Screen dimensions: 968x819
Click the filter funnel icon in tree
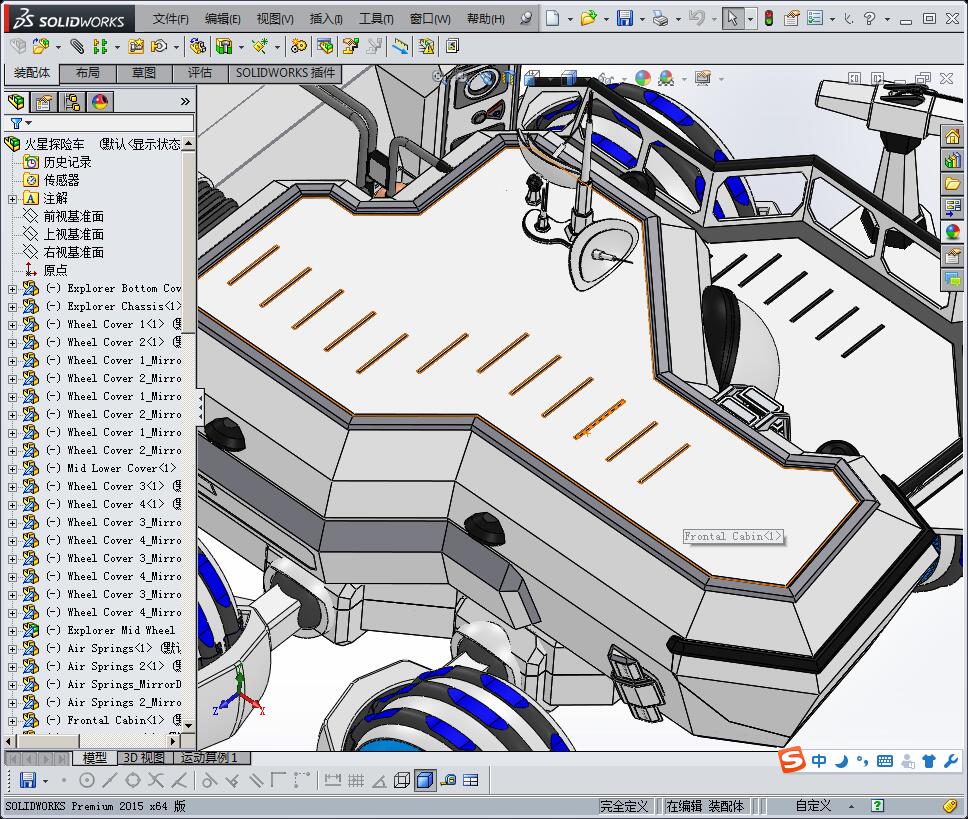click(16, 123)
